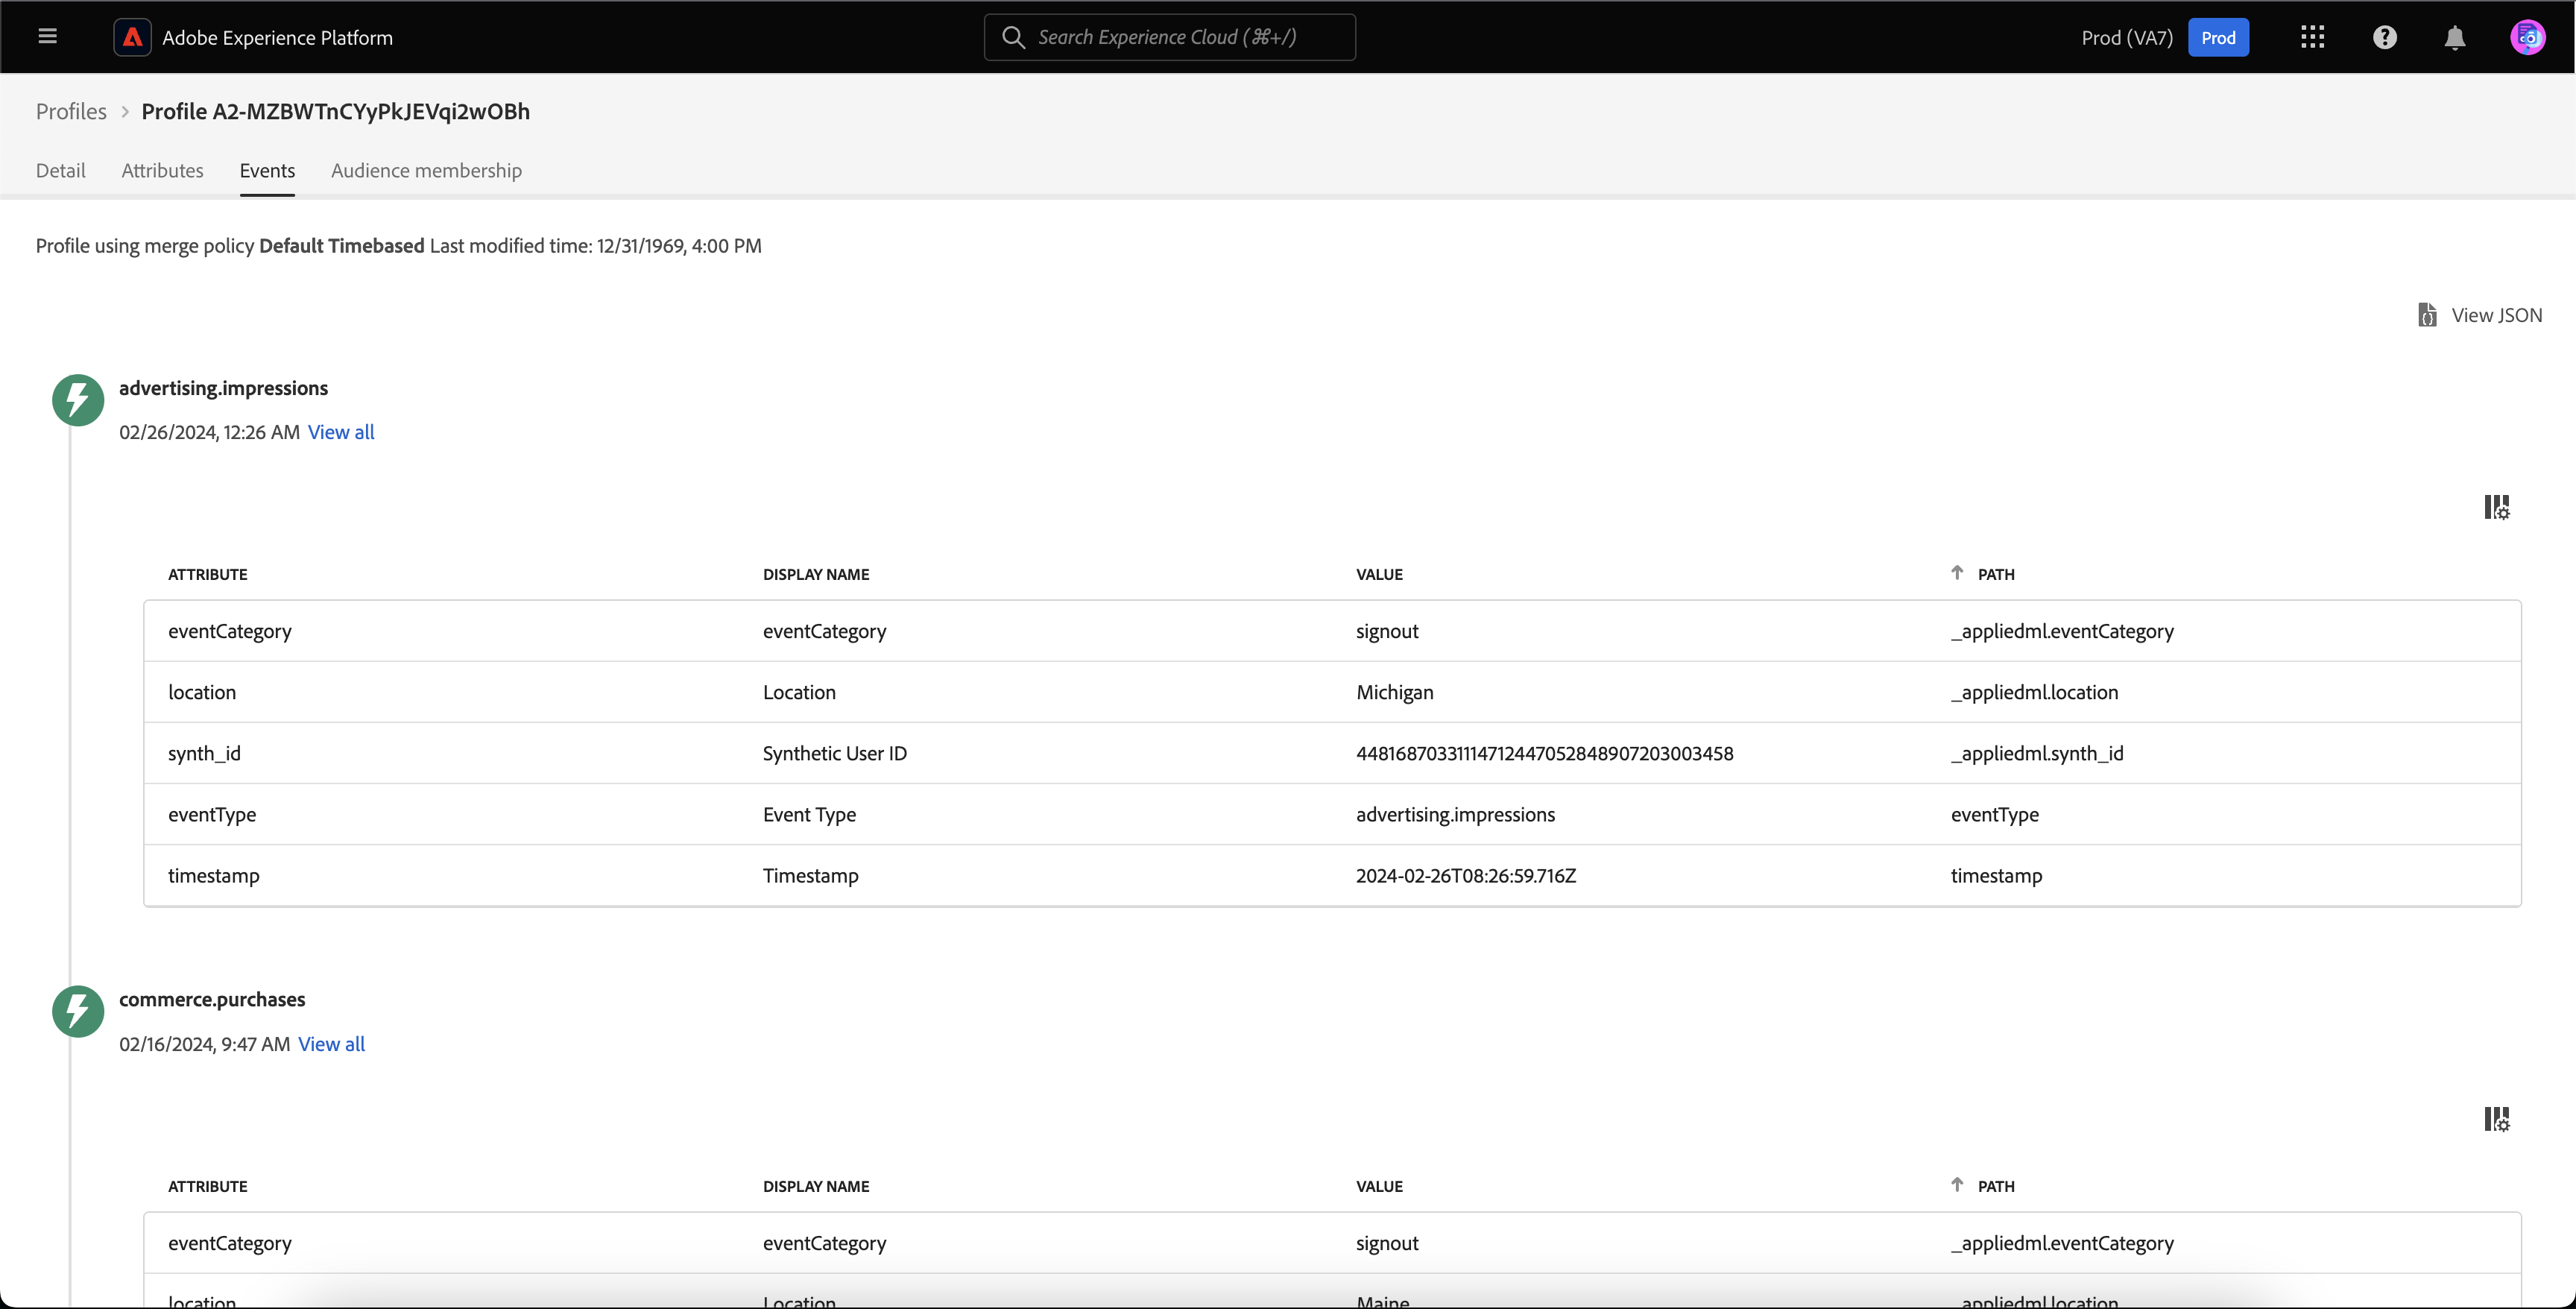
Task: Focus the Search Experience Cloud field
Action: (x=1169, y=37)
